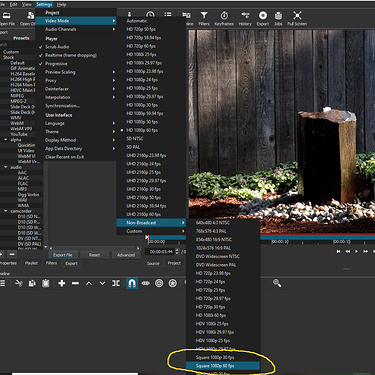Rewind the player
Image resolution: width=375 pixels, height=375 pixels.
pyautogui.click(x=348, y=251)
